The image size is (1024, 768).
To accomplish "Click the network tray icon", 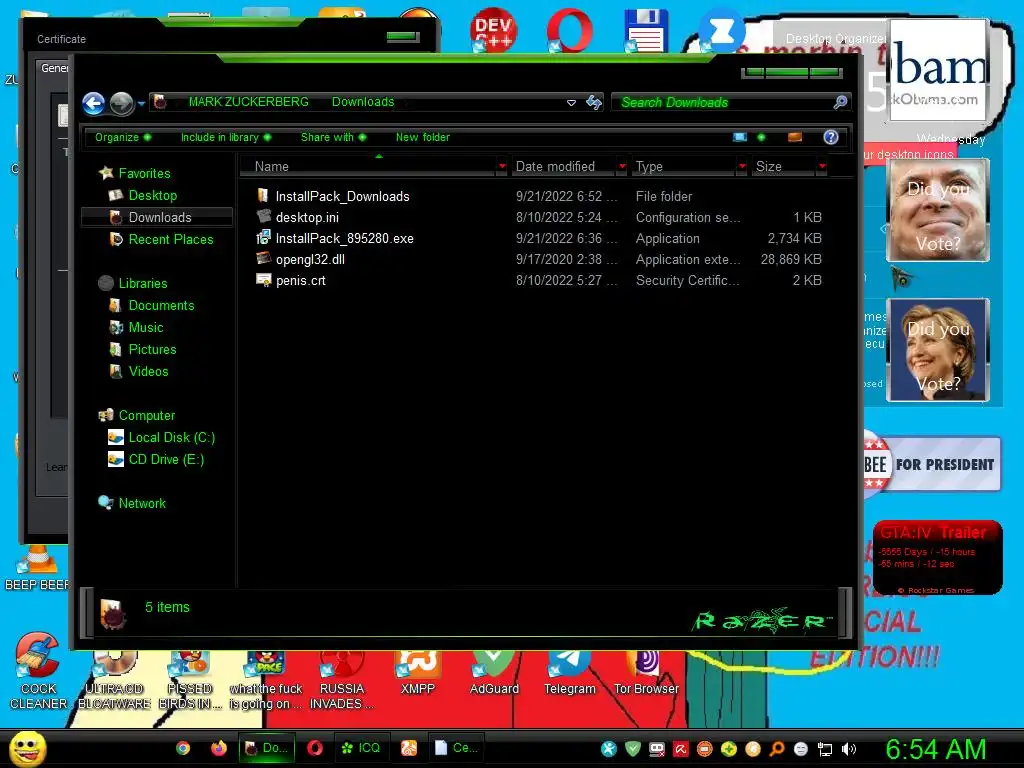I will click(x=825, y=749).
